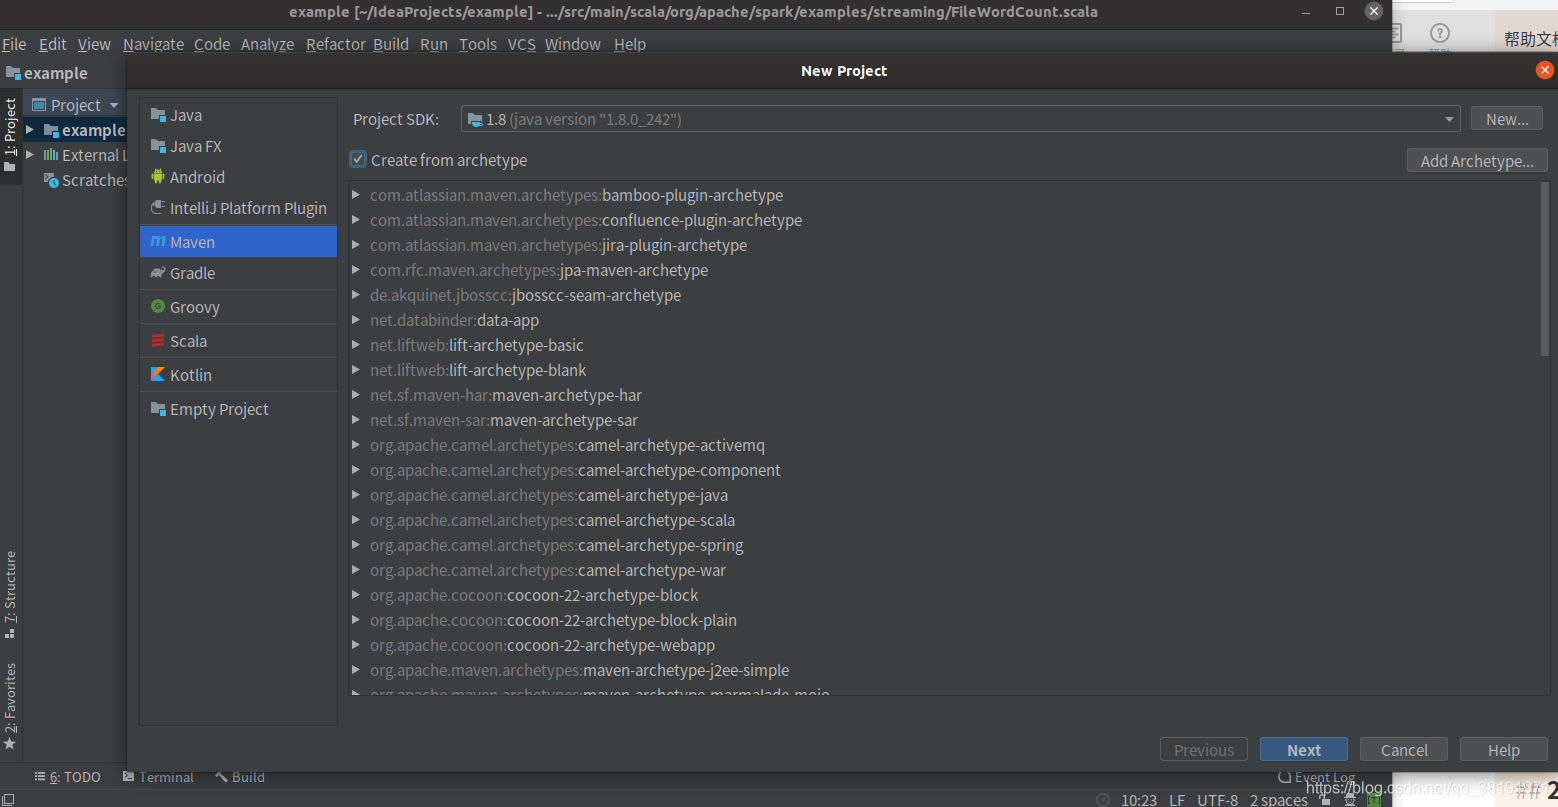The height and width of the screenshot is (807, 1558).
Task: Select maven-archetype-har in the list
Action: [506, 395]
